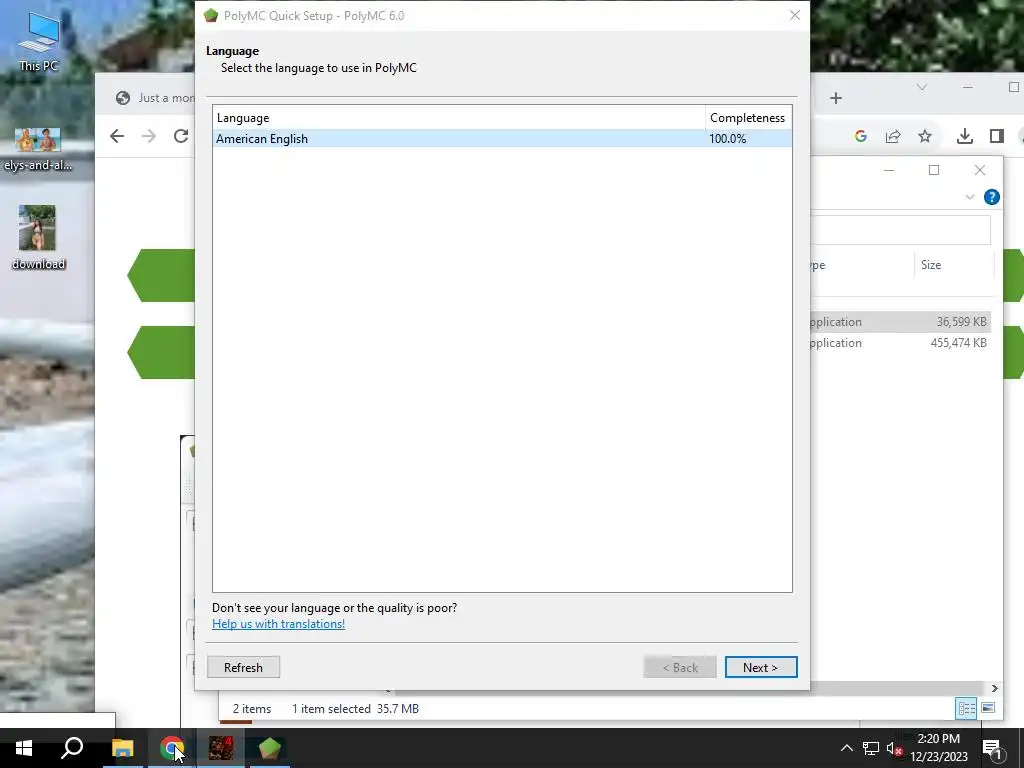The width and height of the screenshot is (1024, 768).
Task: Share this page from Chrome toolbar
Action: click(893, 136)
